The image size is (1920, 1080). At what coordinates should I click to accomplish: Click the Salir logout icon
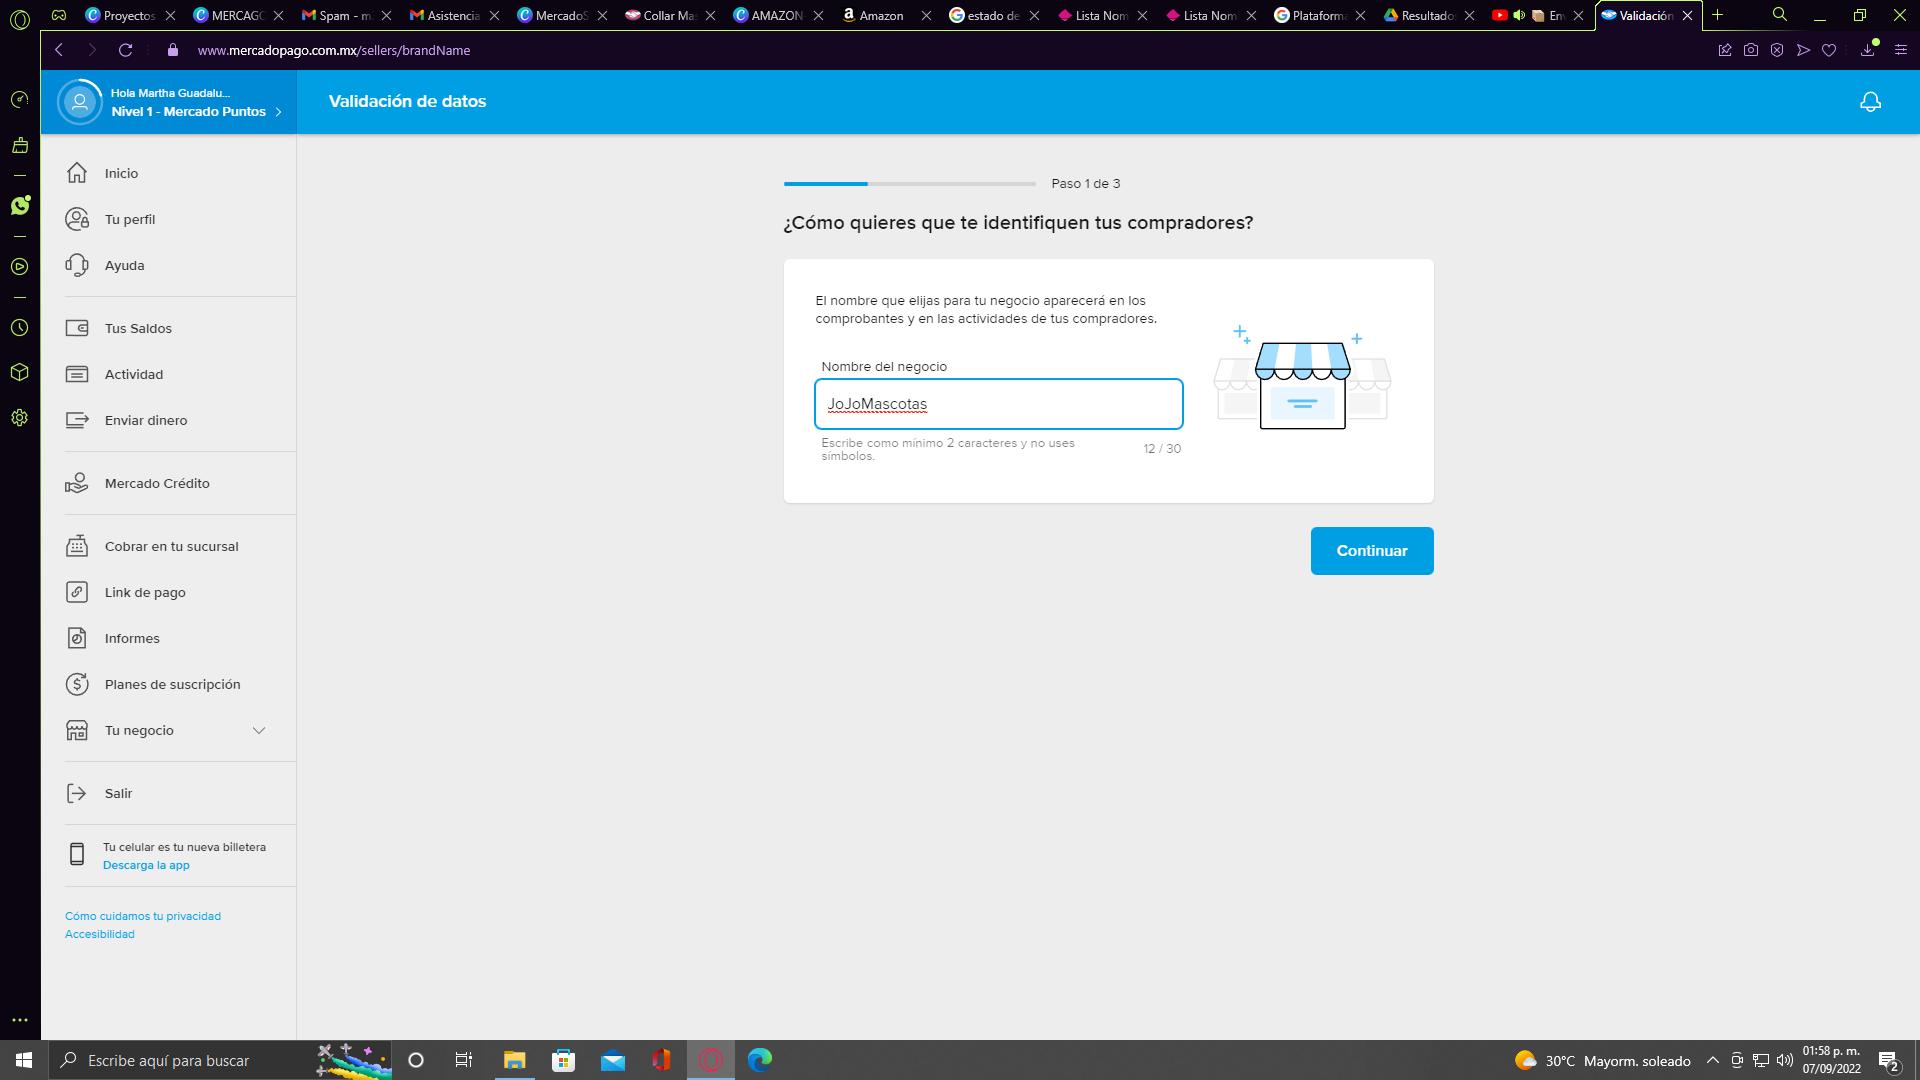tap(77, 793)
